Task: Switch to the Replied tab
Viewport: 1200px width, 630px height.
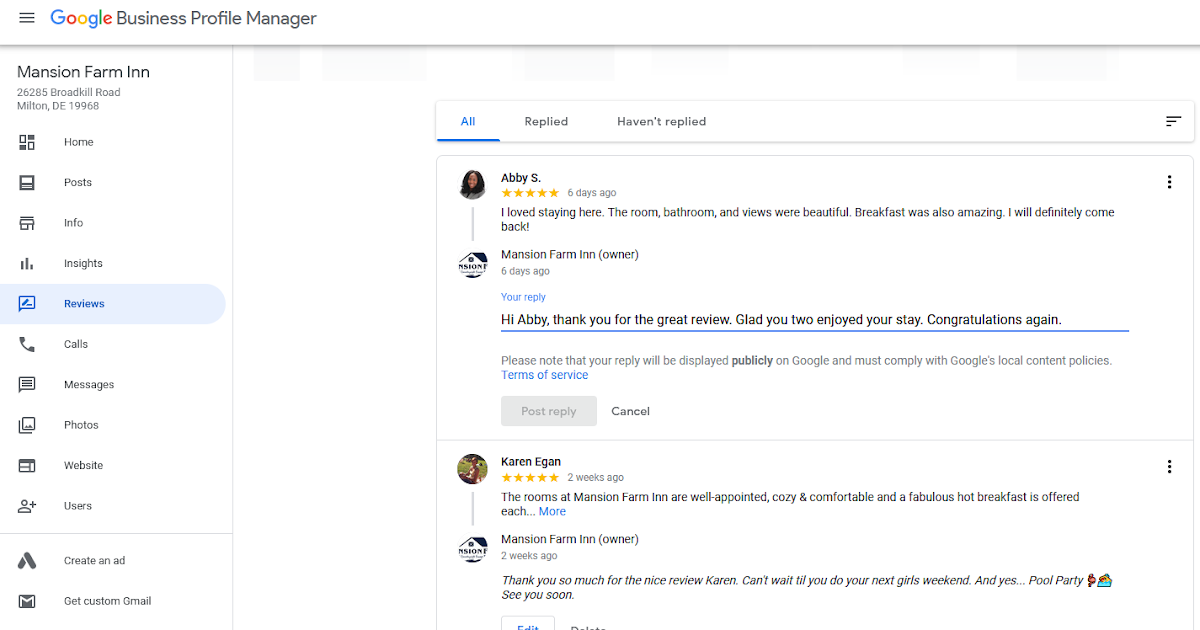Action: click(x=546, y=122)
